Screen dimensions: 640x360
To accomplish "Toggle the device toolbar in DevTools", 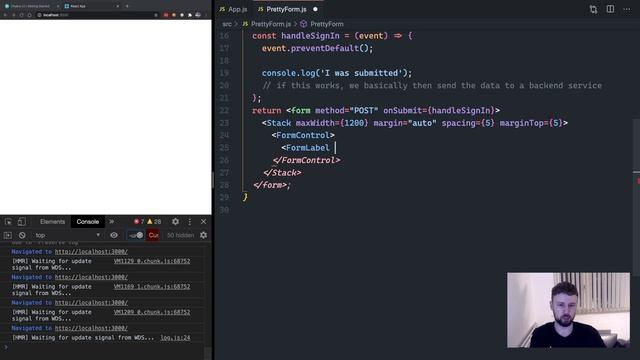I will coord(22,222).
